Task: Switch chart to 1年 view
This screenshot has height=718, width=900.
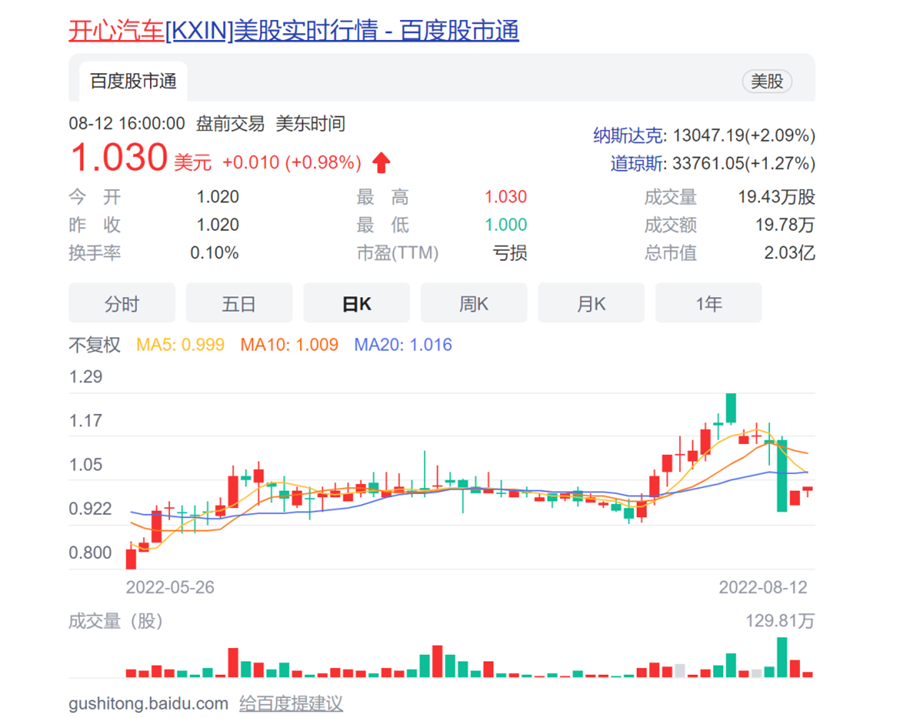Action: point(708,303)
